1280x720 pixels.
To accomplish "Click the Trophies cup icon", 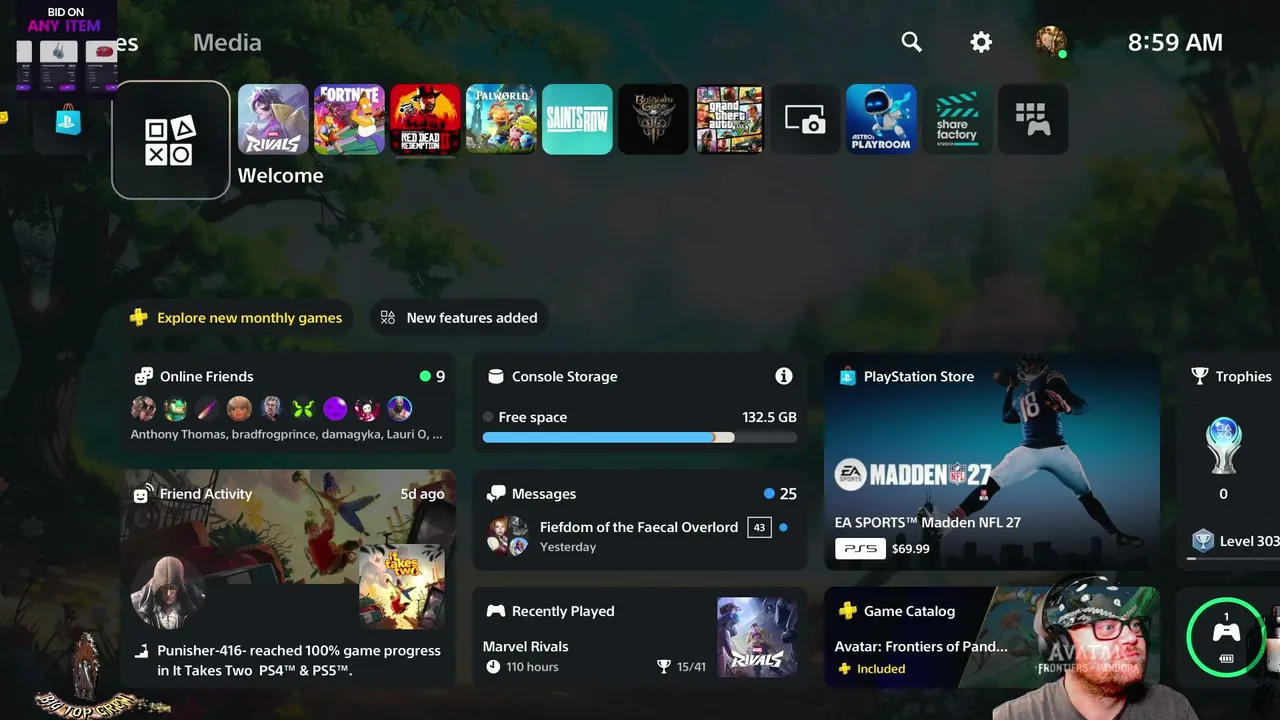I will click(1200, 376).
